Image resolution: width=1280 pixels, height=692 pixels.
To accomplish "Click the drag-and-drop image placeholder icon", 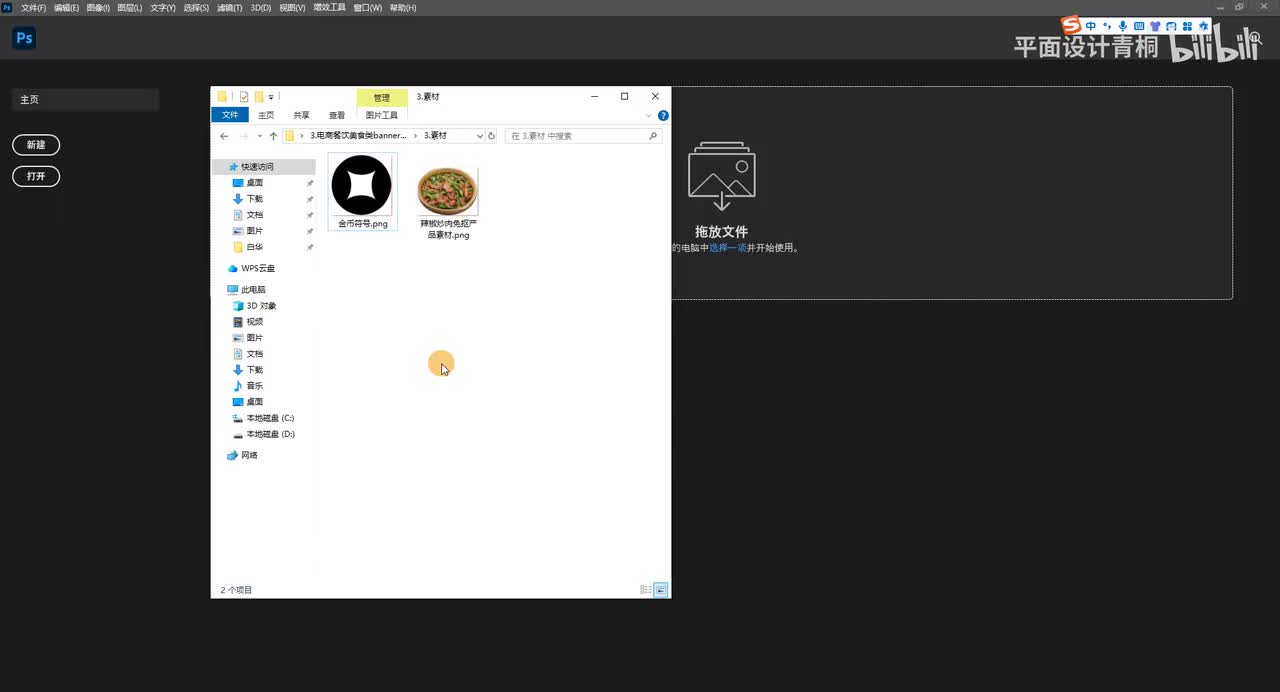I will [x=721, y=176].
